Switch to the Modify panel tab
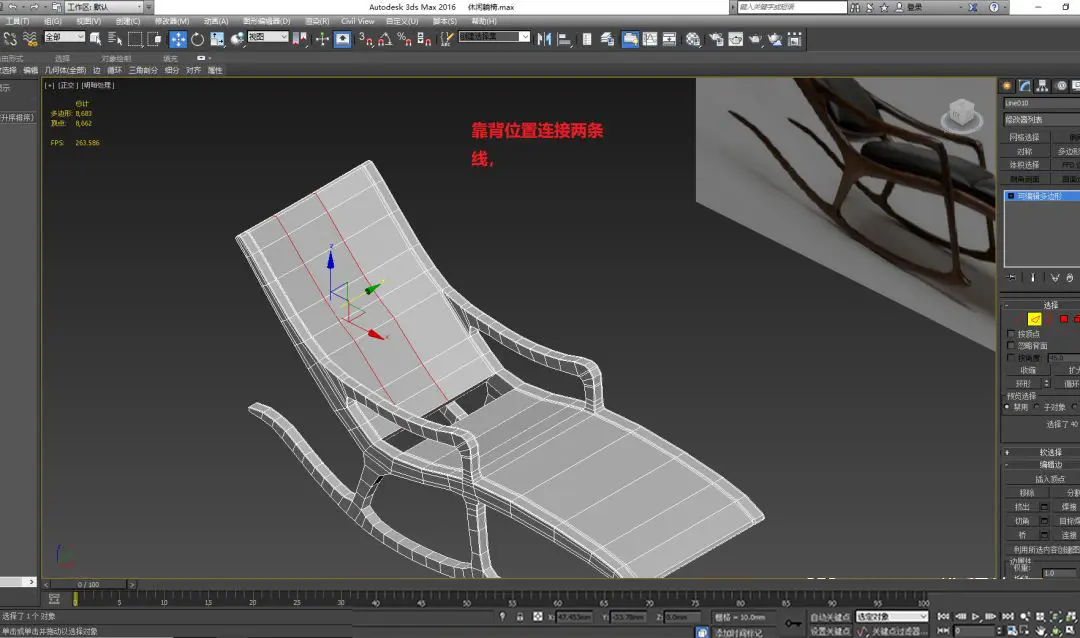1080x638 pixels. [x=1025, y=86]
